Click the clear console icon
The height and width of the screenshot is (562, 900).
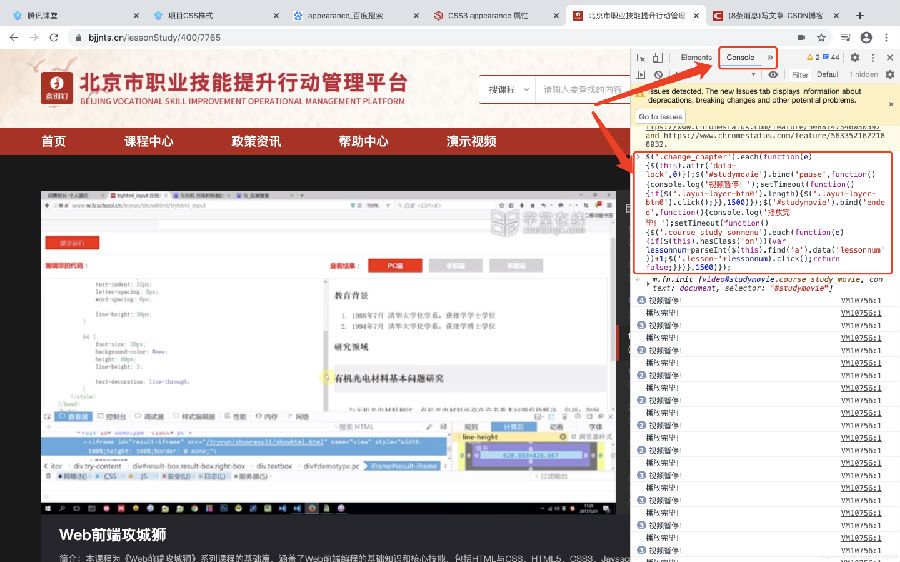tap(658, 75)
